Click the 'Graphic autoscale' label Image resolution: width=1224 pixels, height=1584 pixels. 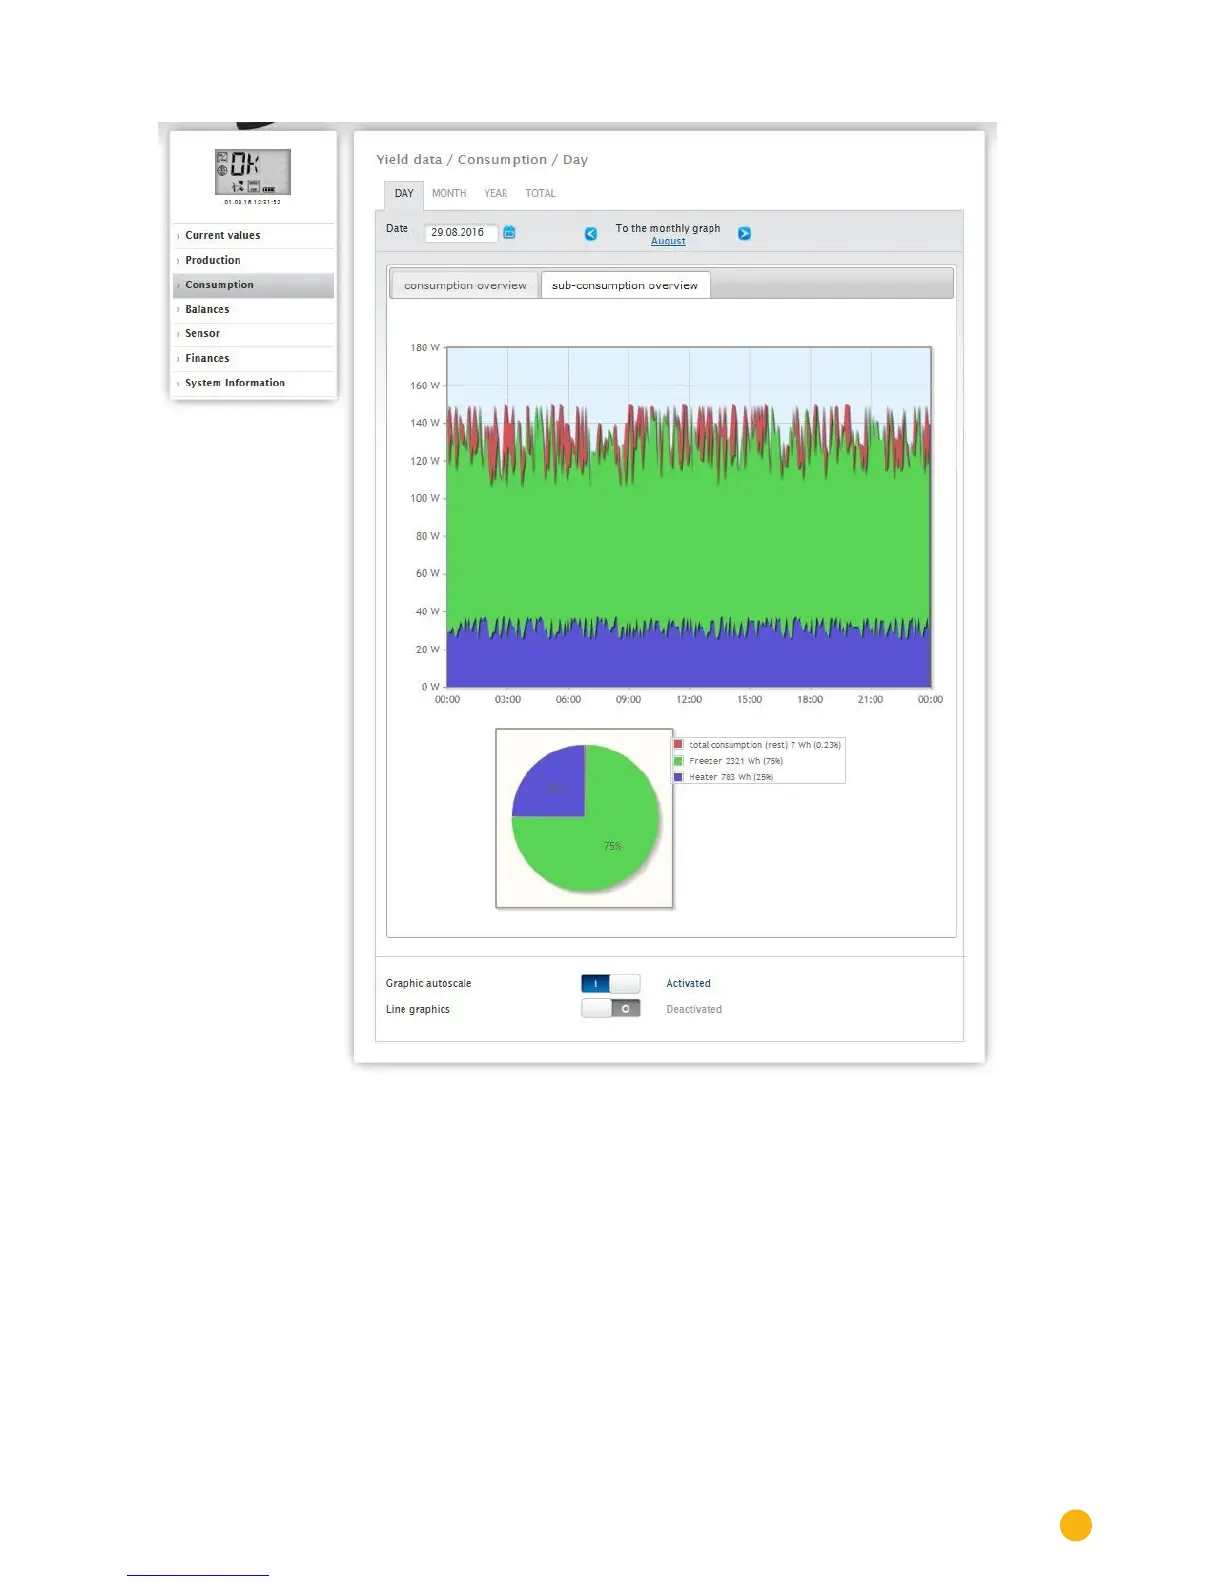point(428,984)
